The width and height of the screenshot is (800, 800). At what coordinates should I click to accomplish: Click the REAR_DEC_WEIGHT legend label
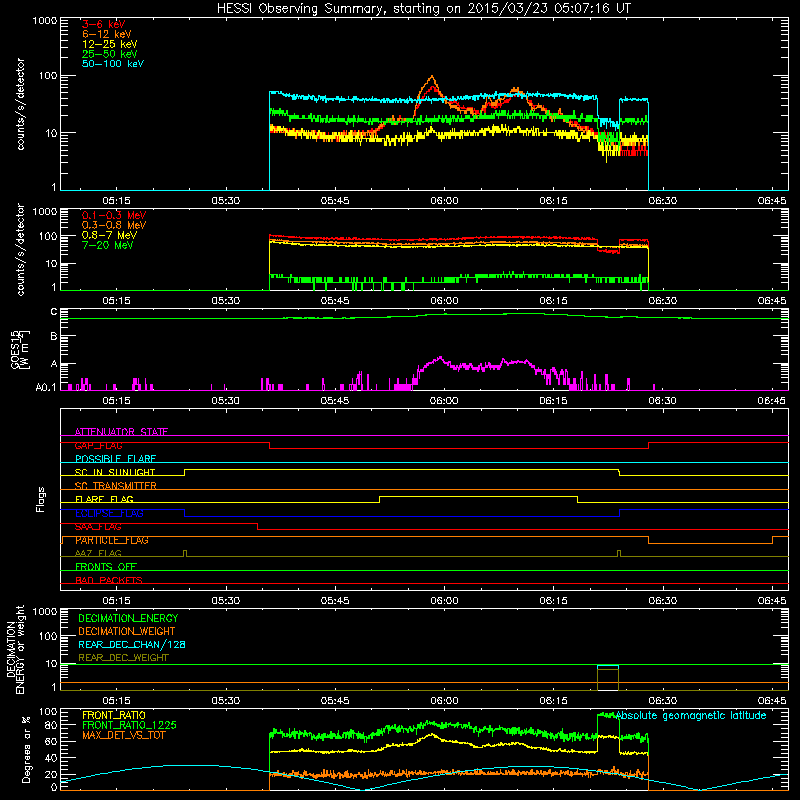pyautogui.click(x=123, y=658)
